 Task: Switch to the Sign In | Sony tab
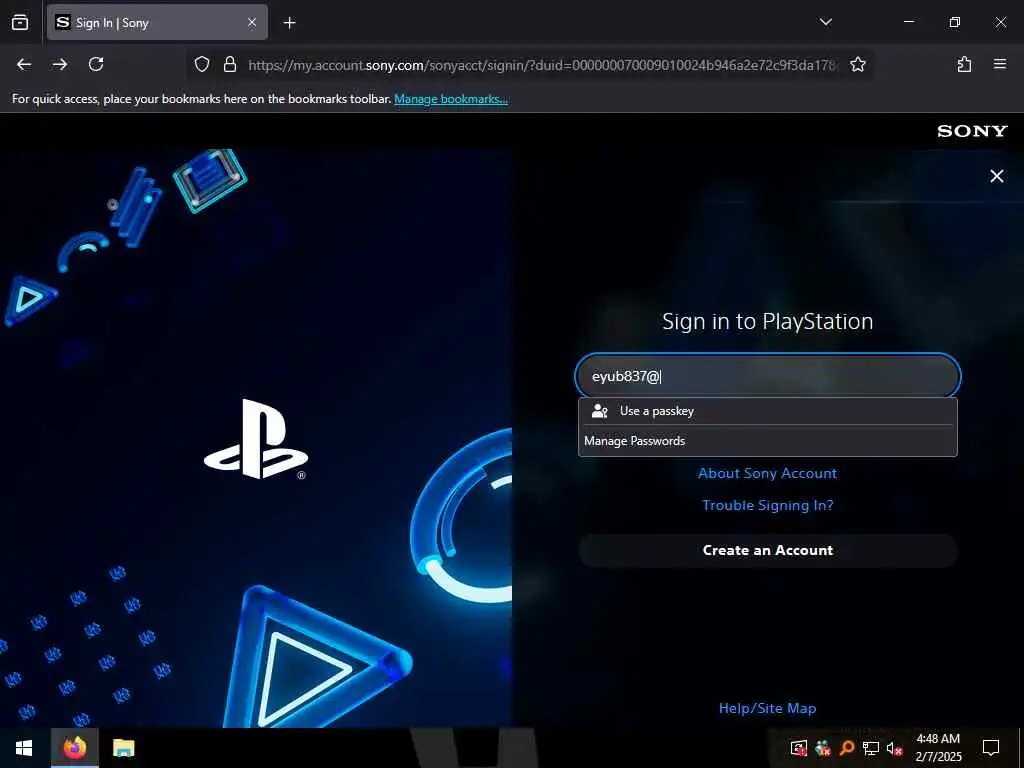[157, 22]
